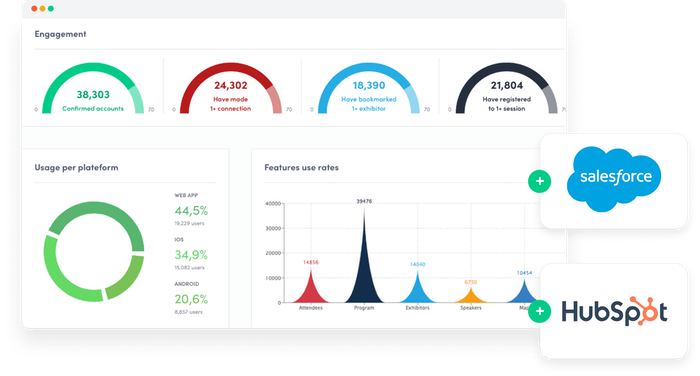The height and width of the screenshot is (376, 700).
Task: Click the 8,857 users text
Action: click(x=188, y=312)
